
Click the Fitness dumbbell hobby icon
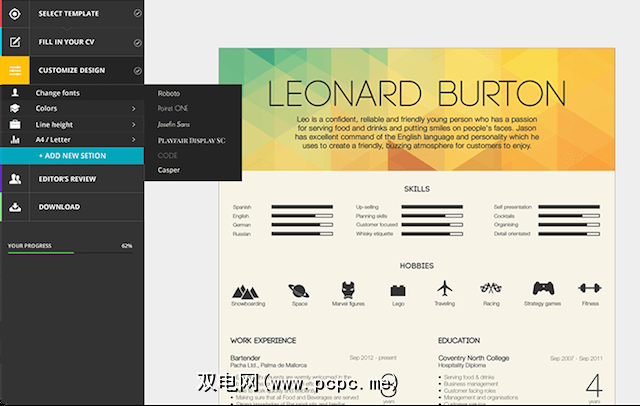pos(590,288)
